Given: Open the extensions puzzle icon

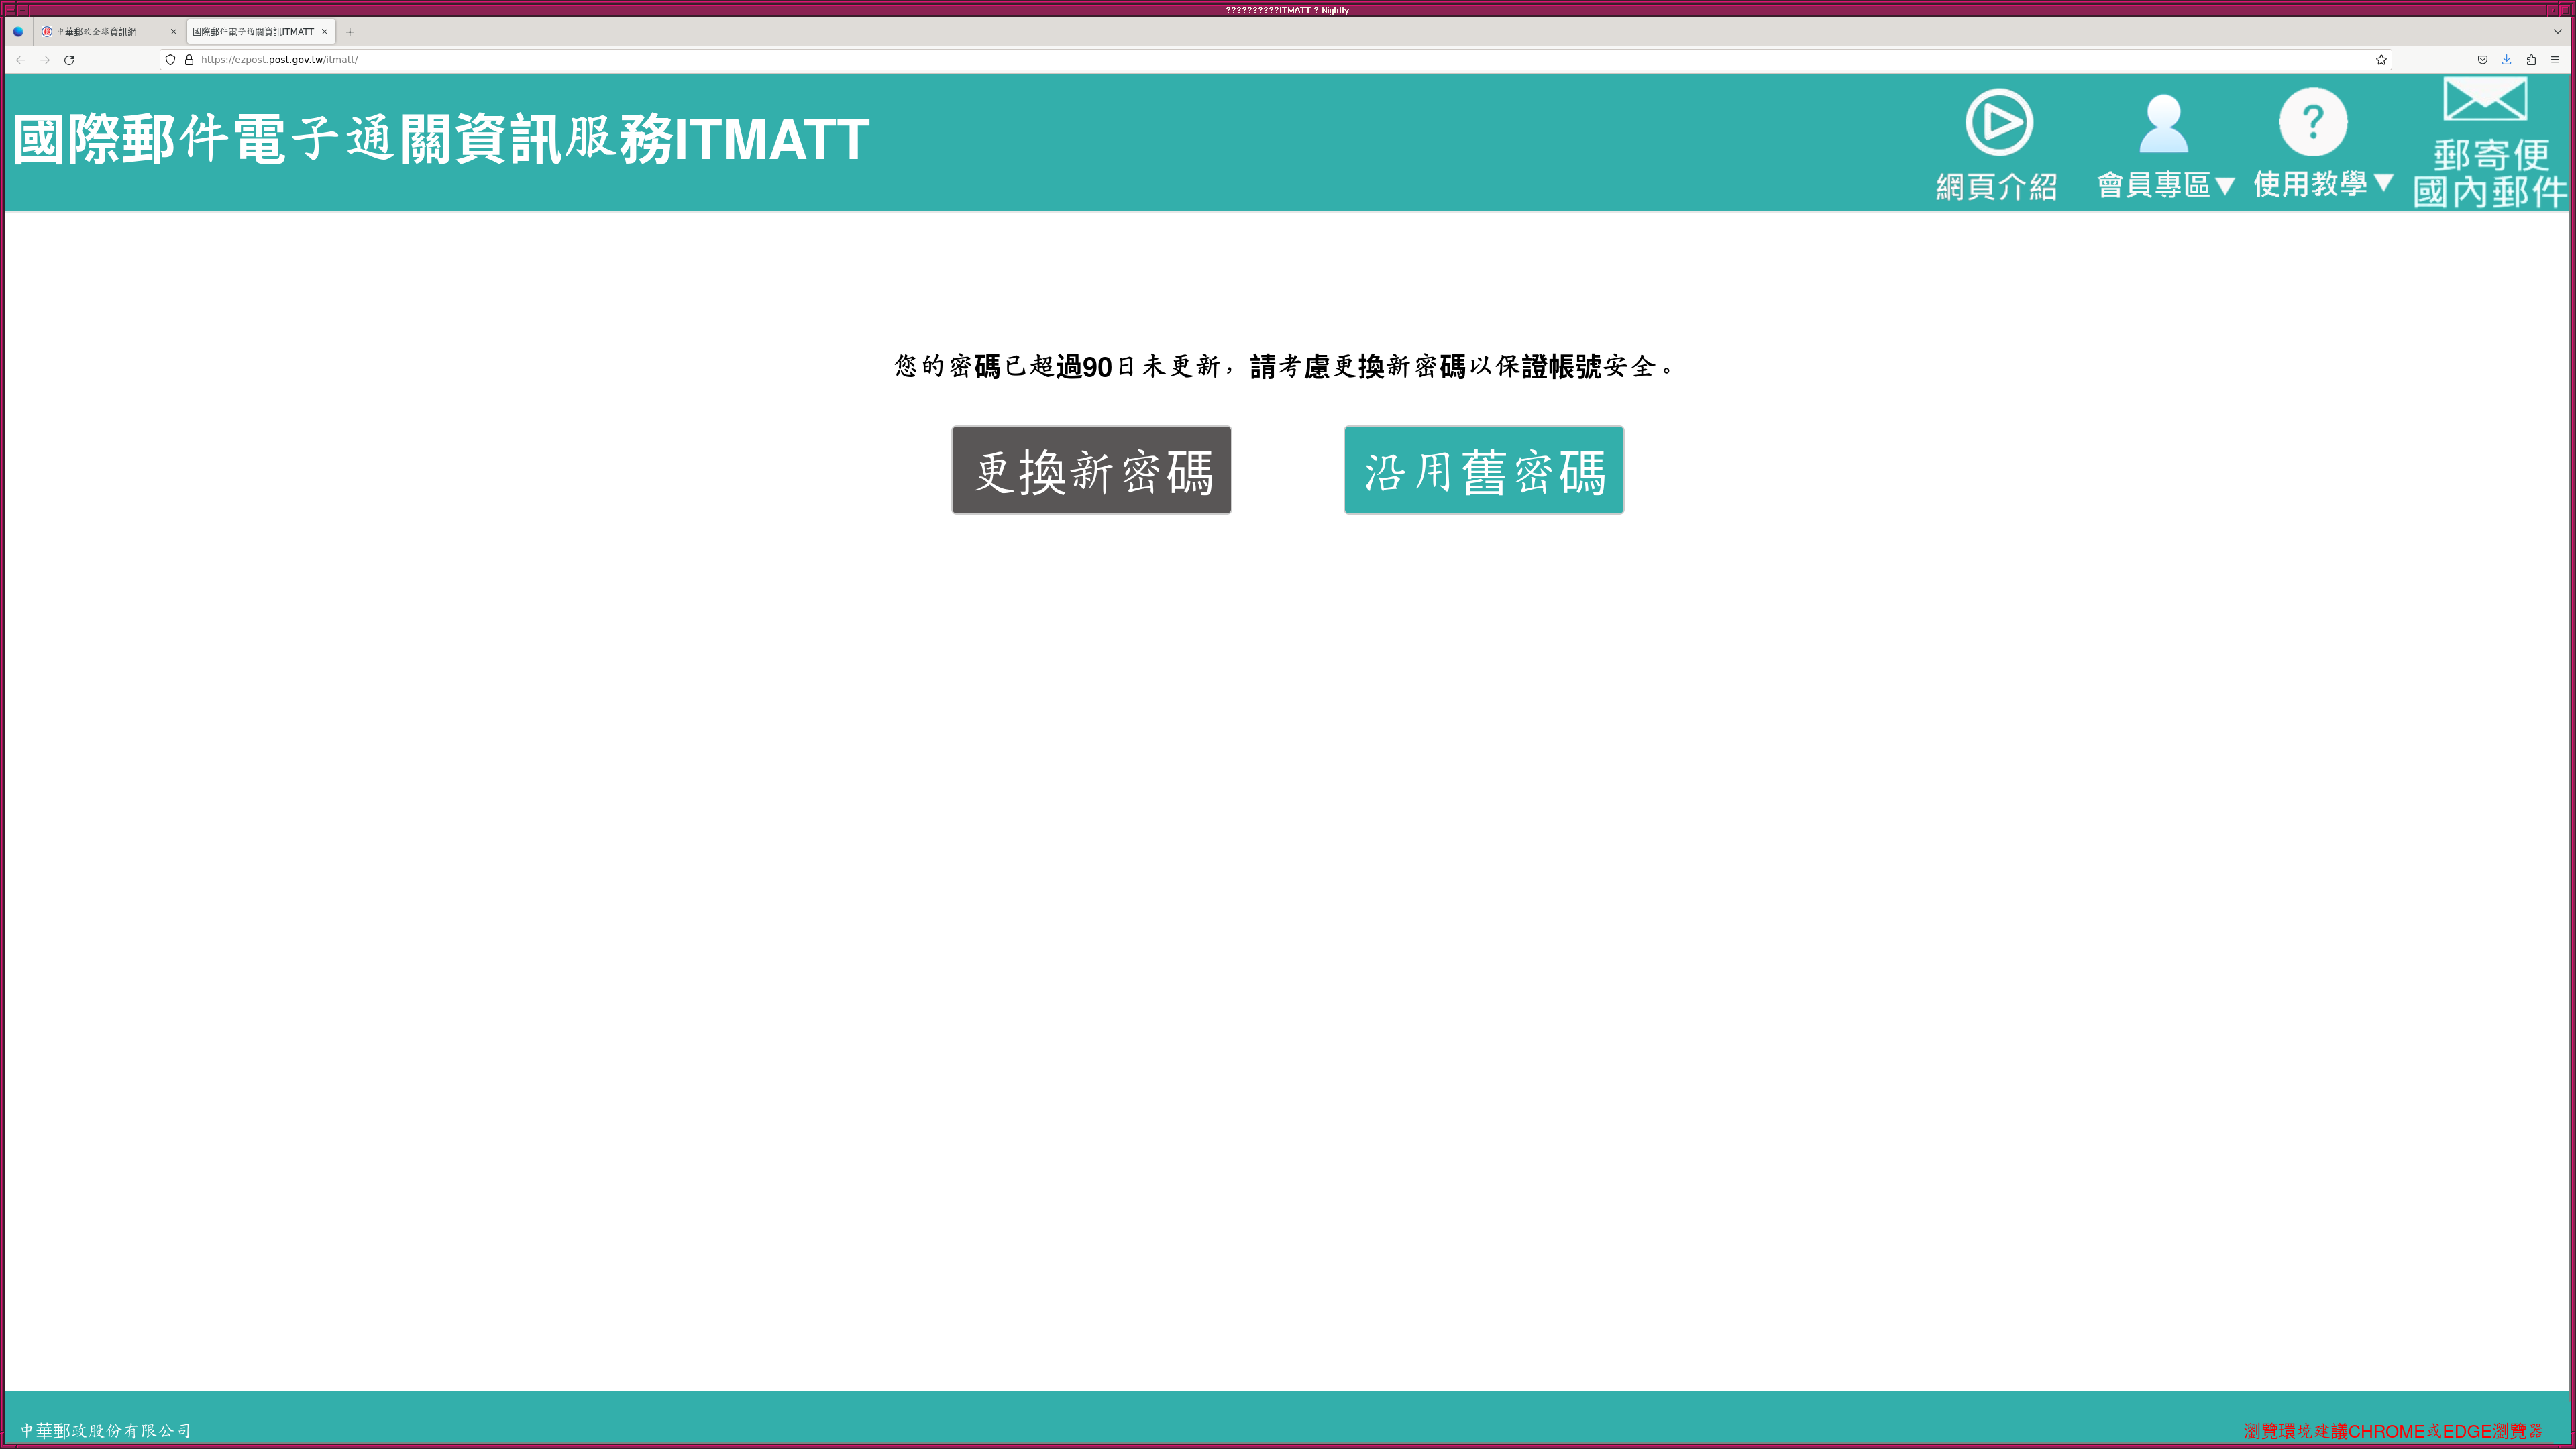Looking at the screenshot, I should click(2531, 60).
